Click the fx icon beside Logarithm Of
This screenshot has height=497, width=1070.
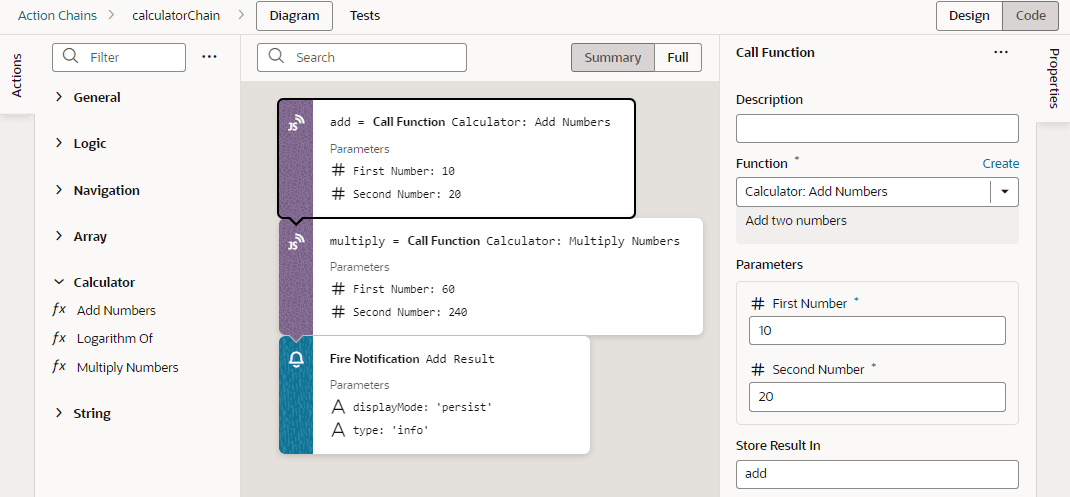(x=59, y=338)
